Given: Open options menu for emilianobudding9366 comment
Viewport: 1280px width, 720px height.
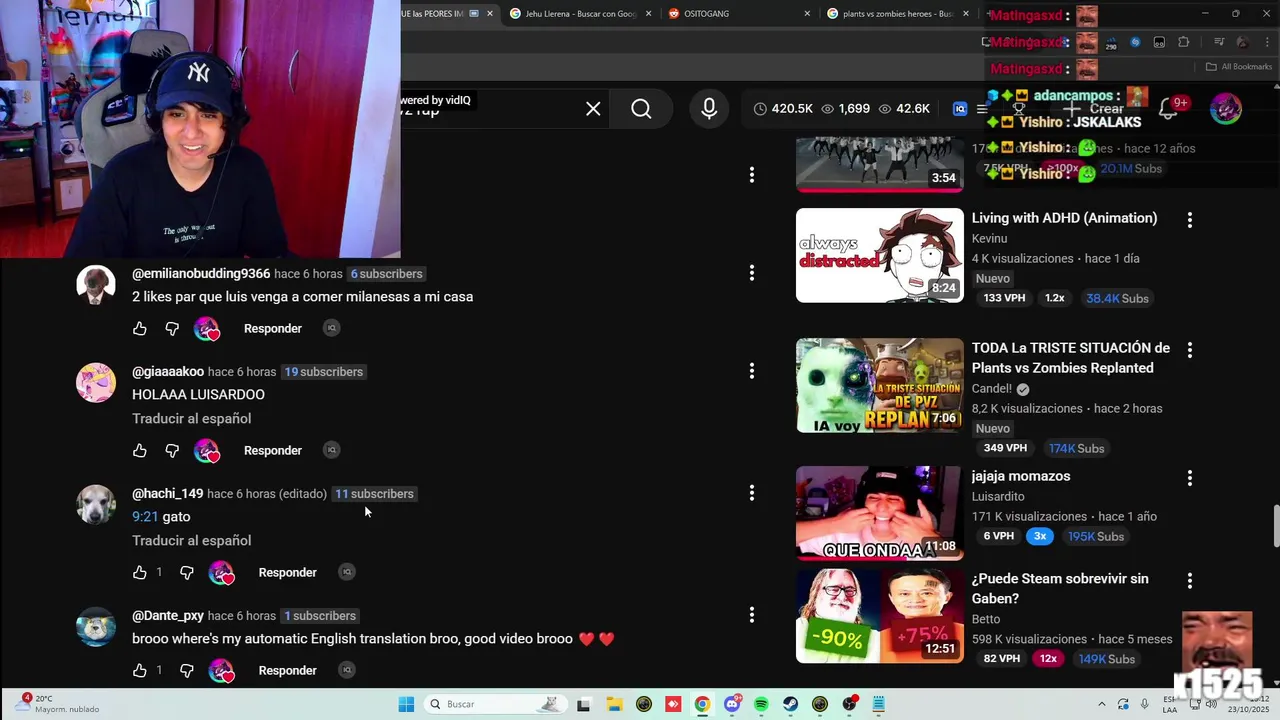Looking at the screenshot, I should coord(752,273).
